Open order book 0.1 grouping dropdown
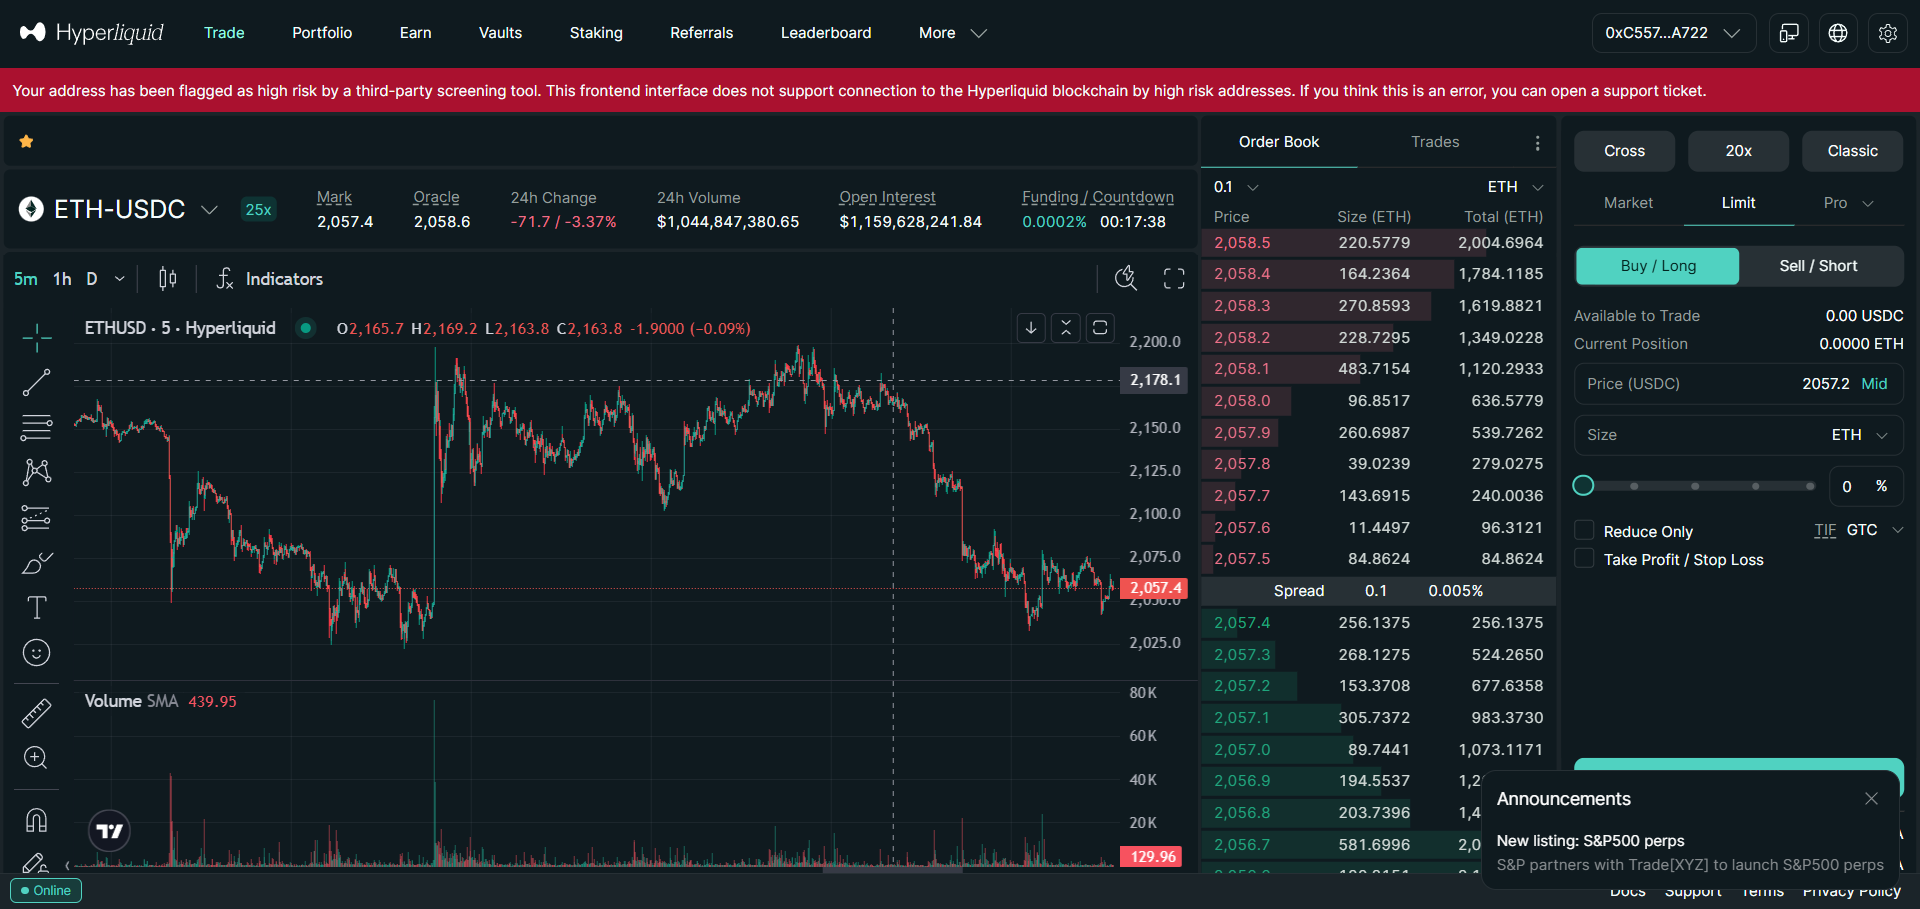 click(x=1235, y=187)
